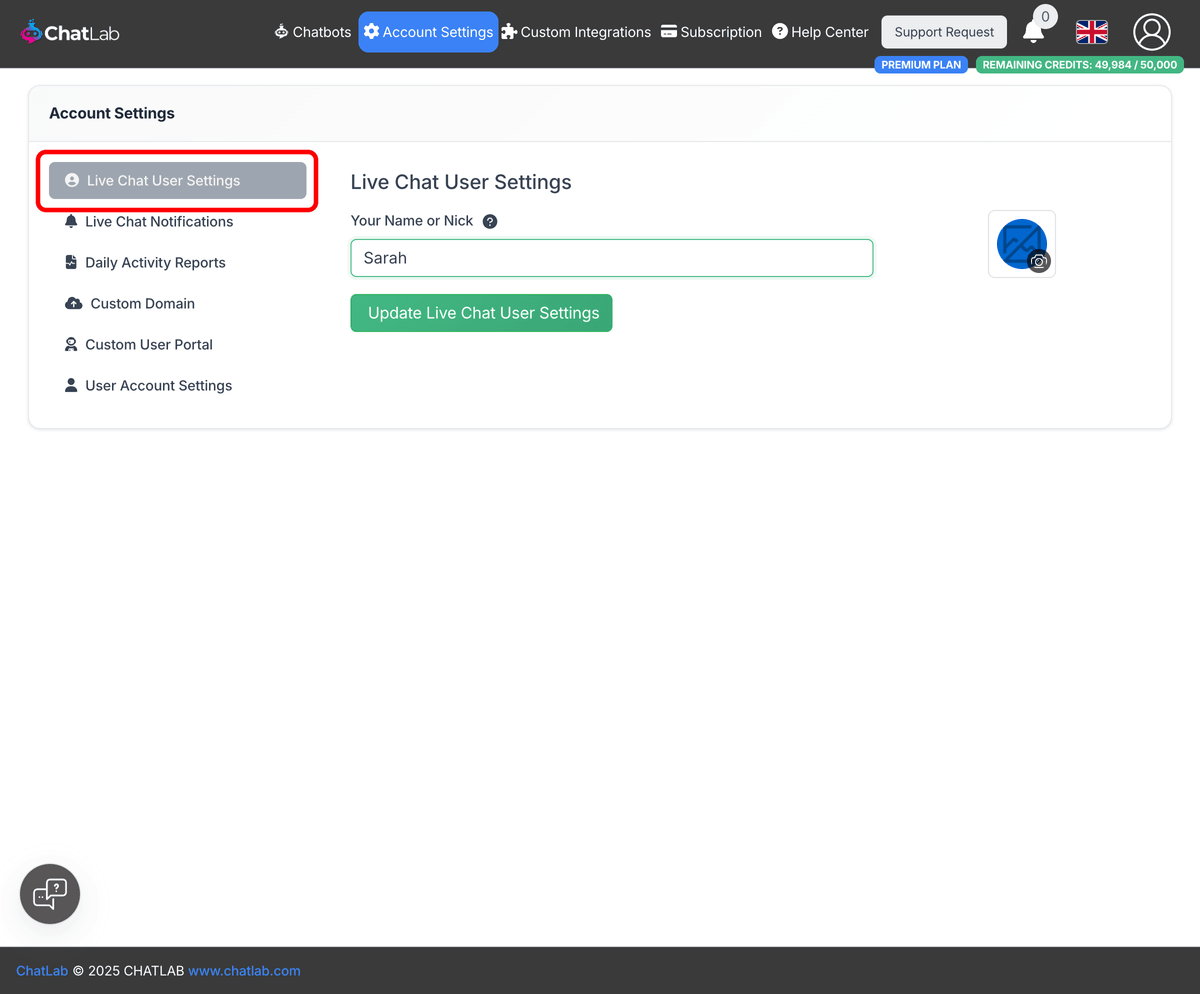Open the Help Center
This screenshot has width=1200, height=994.
point(820,31)
